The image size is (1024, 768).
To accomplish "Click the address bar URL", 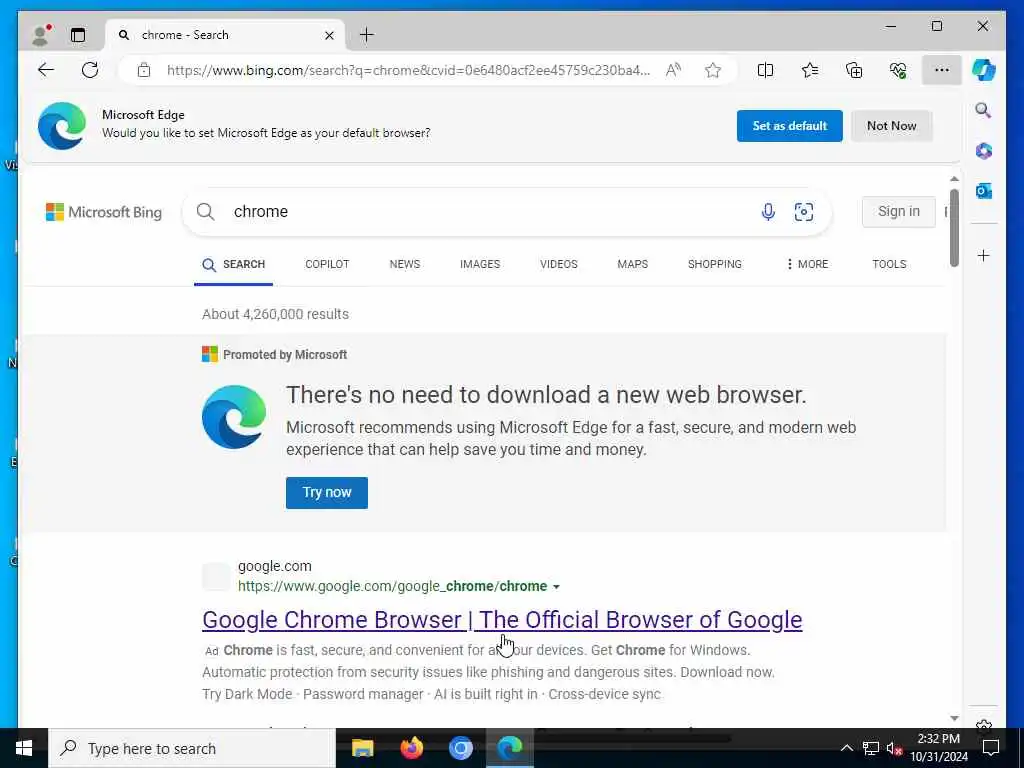I will 408,70.
